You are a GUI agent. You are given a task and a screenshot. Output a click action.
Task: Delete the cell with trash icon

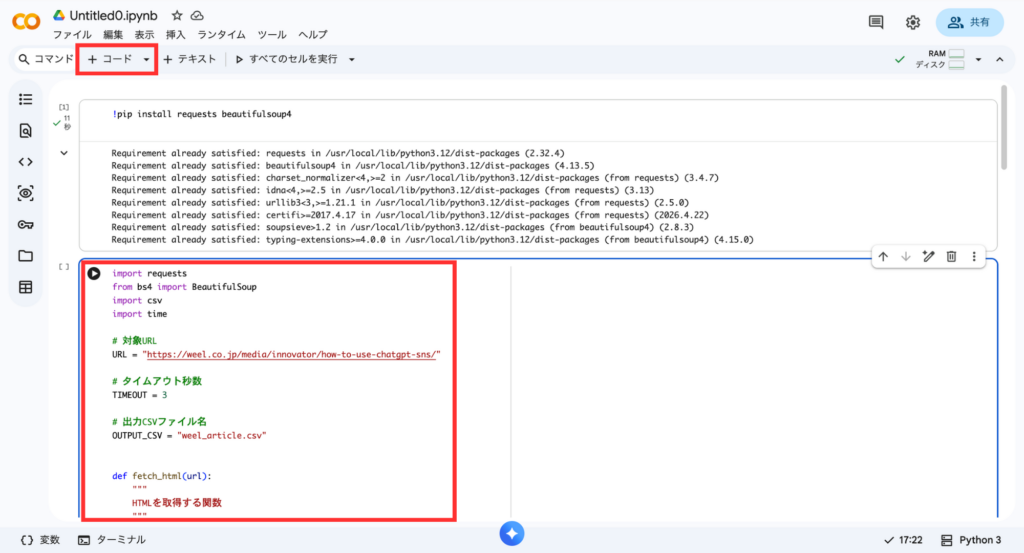click(952, 257)
